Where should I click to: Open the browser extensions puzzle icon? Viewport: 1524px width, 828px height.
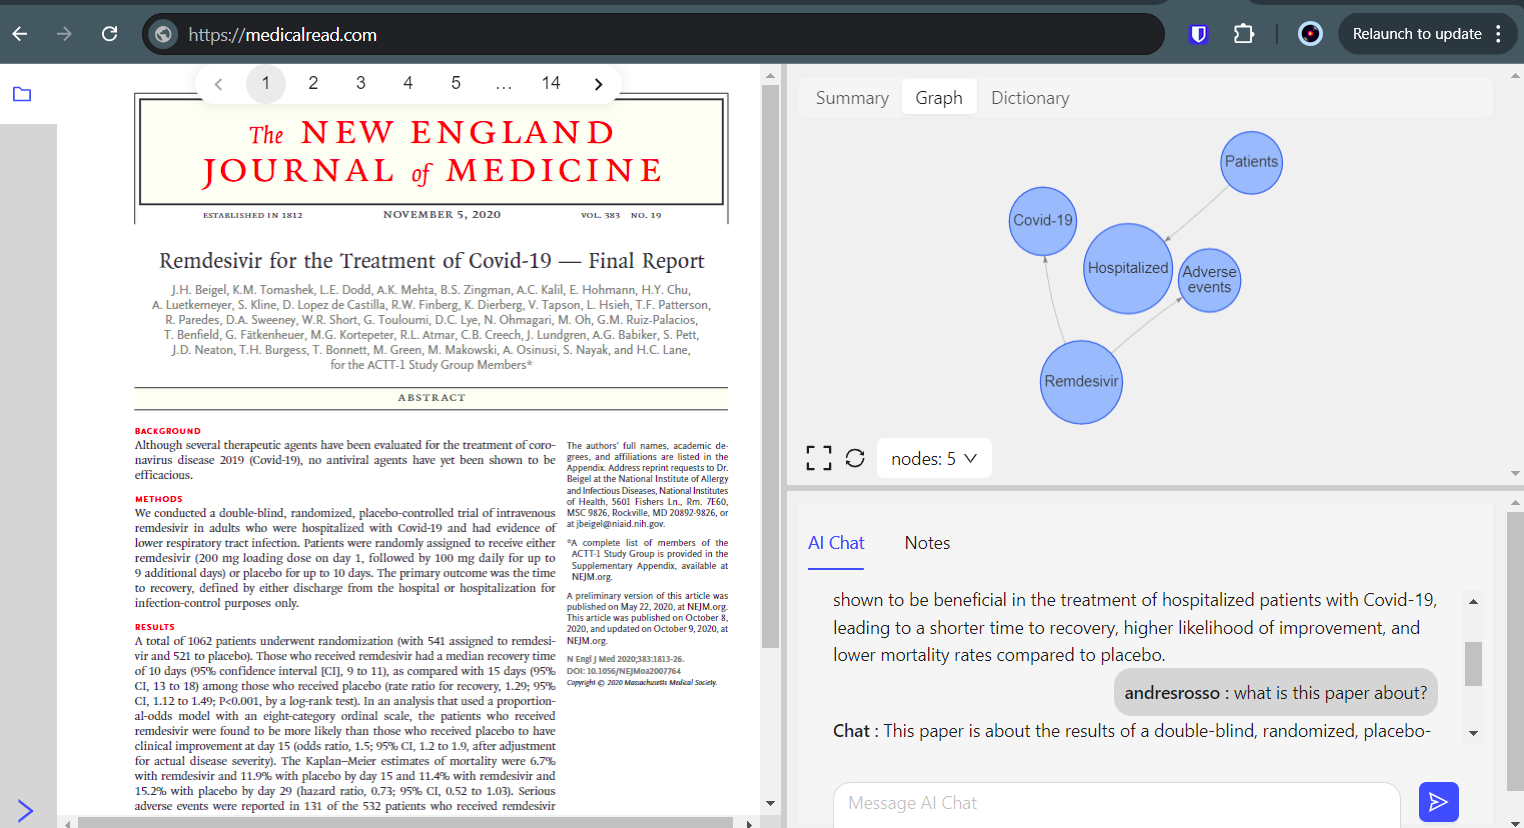point(1243,33)
